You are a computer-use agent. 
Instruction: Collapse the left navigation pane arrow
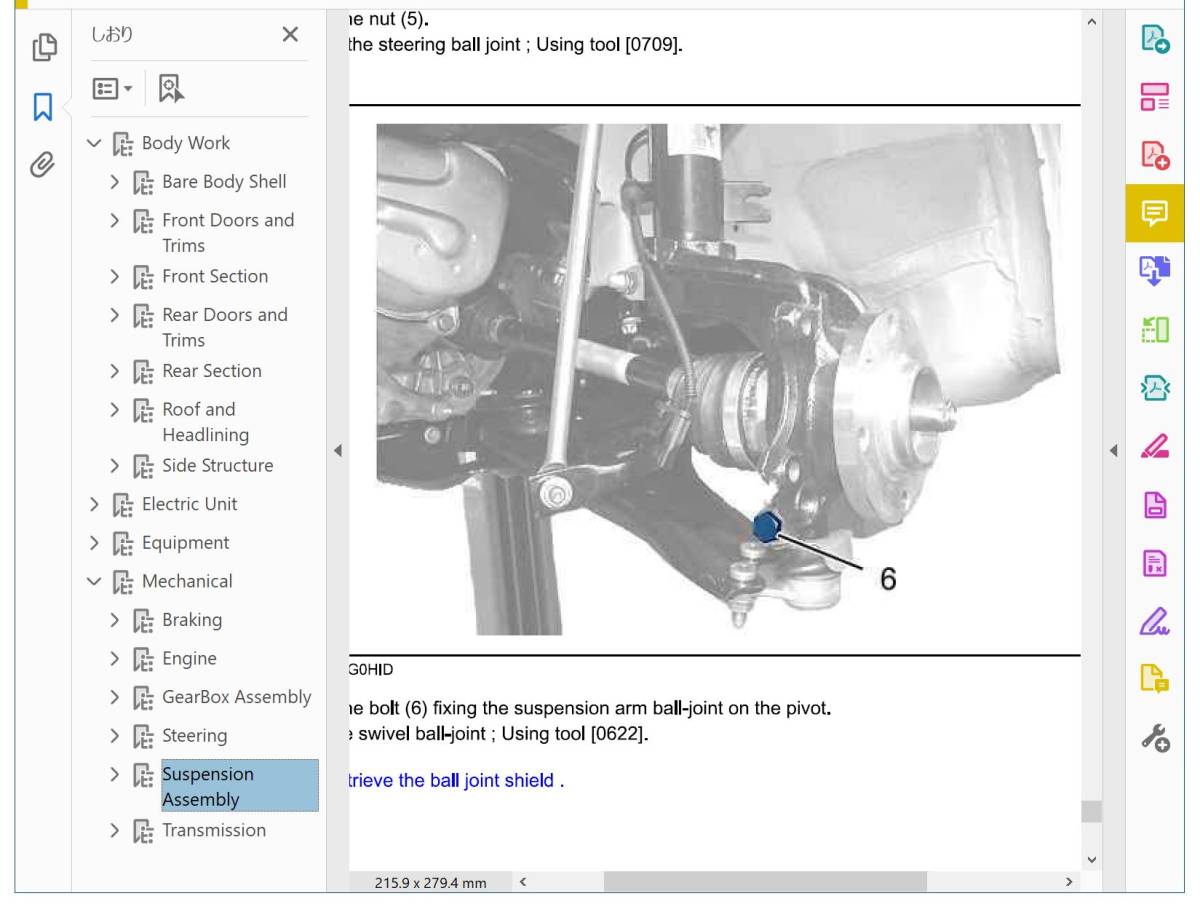pyautogui.click(x=337, y=451)
